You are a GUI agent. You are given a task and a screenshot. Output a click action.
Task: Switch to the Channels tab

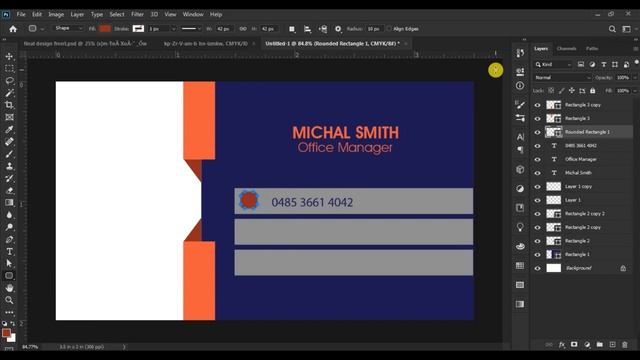tap(567, 49)
